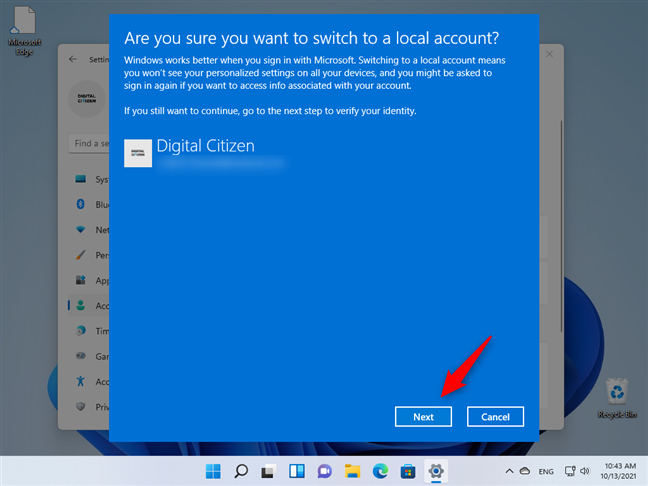Switch input language via ENG indicator

(x=546, y=471)
